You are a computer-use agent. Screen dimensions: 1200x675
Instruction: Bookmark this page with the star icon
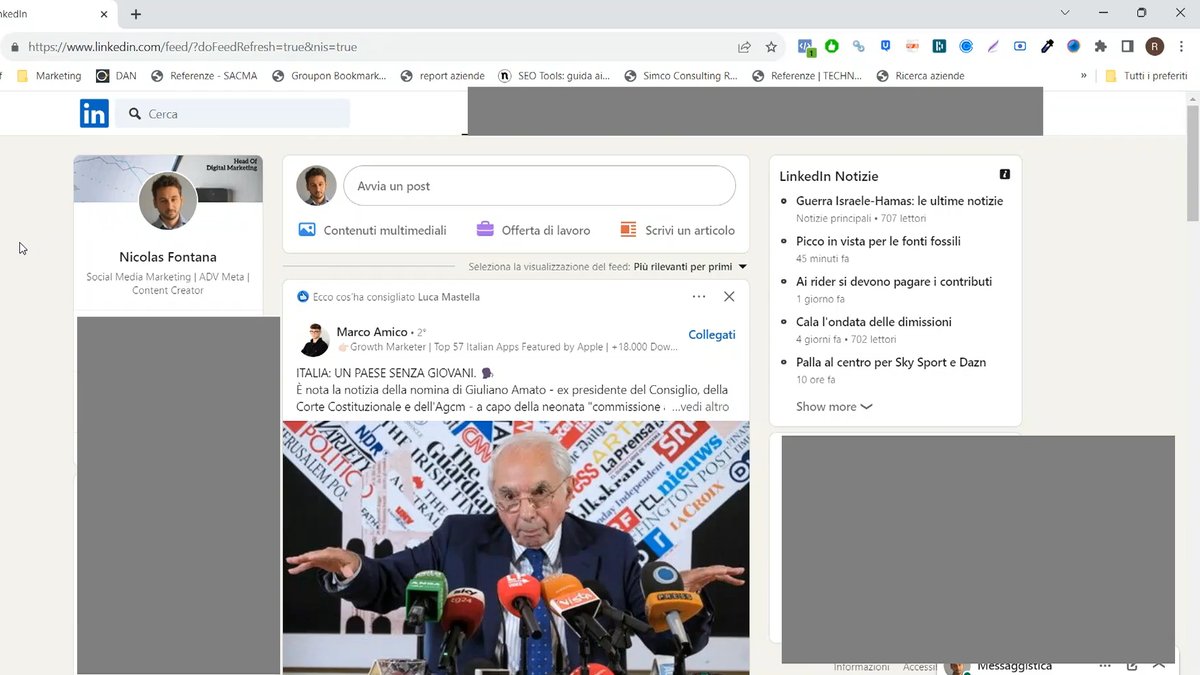tap(771, 47)
